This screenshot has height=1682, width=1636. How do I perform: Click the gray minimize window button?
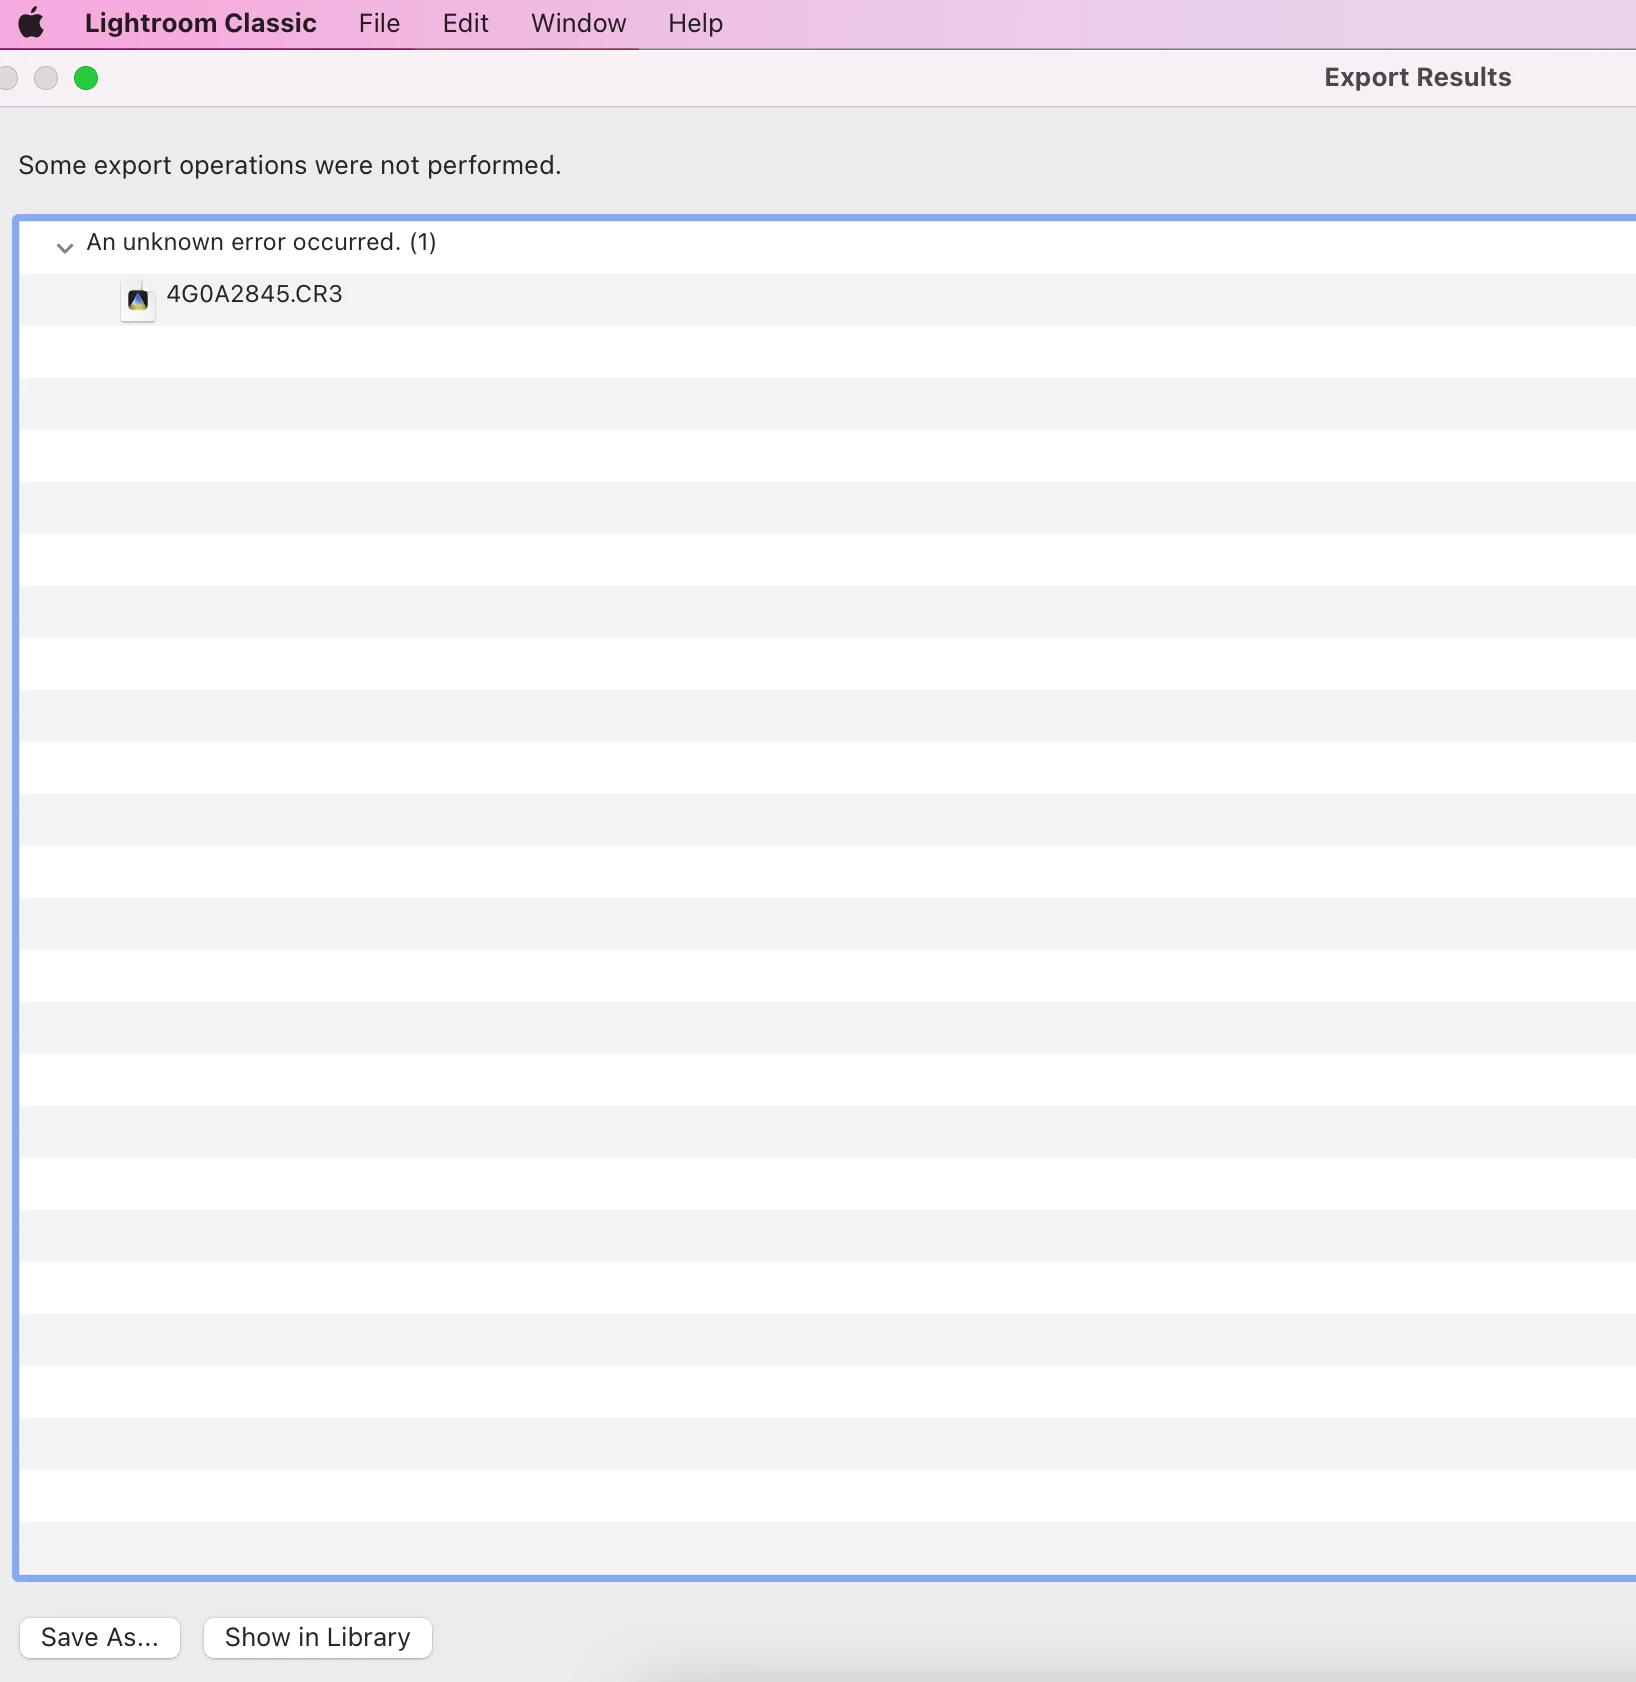(46, 78)
